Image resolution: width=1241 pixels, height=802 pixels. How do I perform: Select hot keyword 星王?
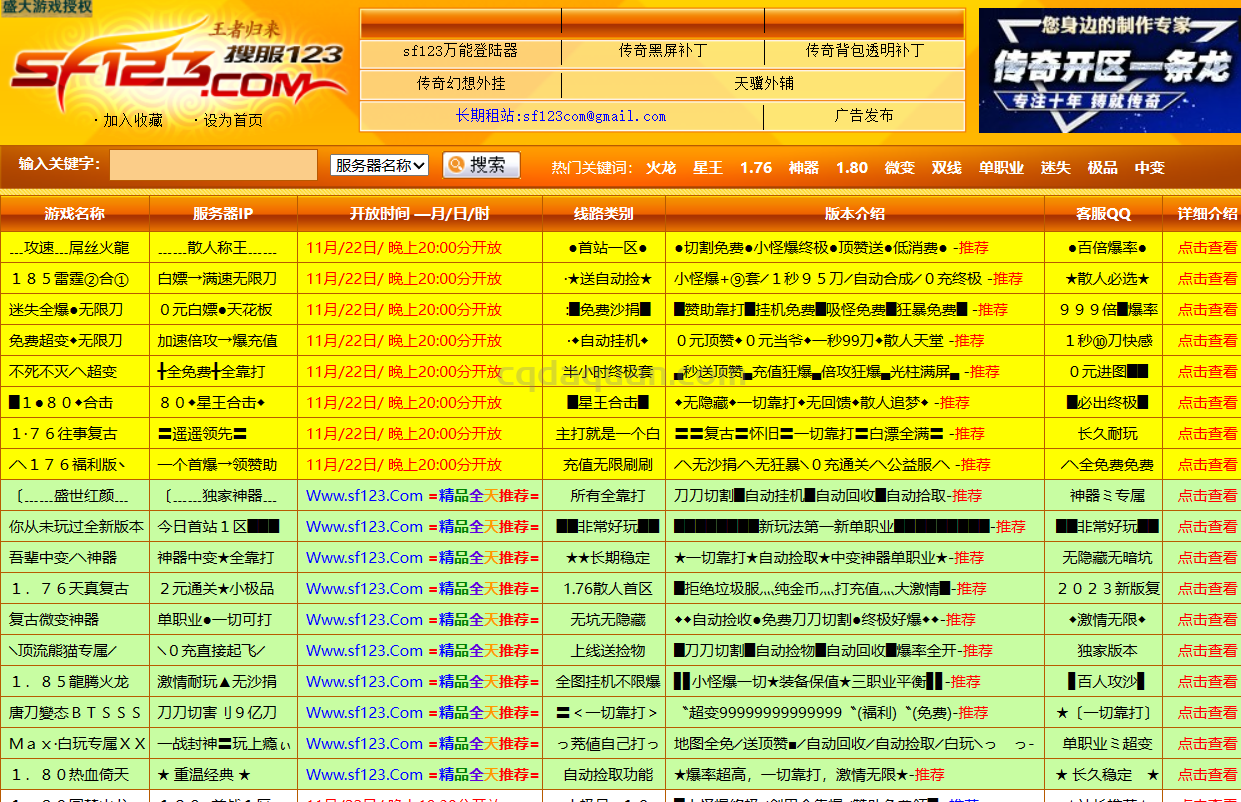[x=708, y=168]
